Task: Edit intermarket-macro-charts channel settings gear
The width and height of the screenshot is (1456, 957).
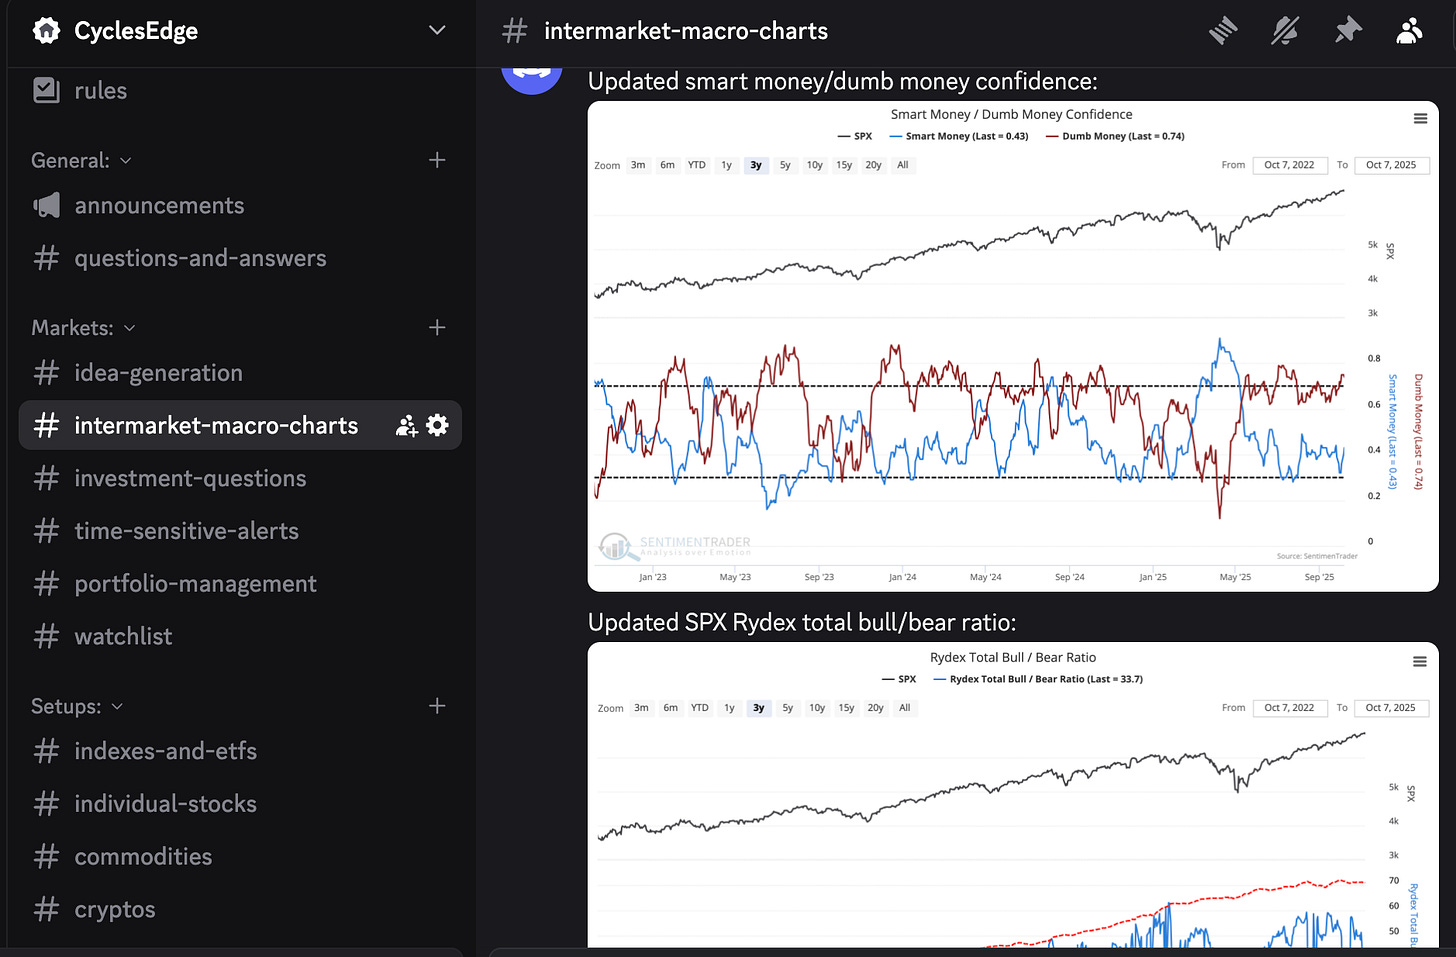Action: coord(437,425)
